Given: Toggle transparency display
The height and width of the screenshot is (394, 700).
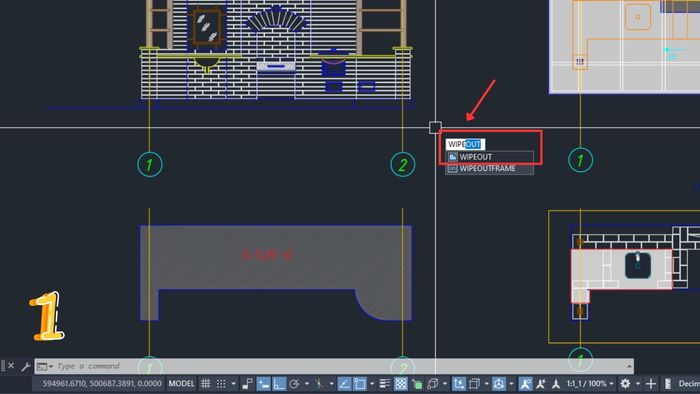Looking at the screenshot, I should click(x=401, y=384).
